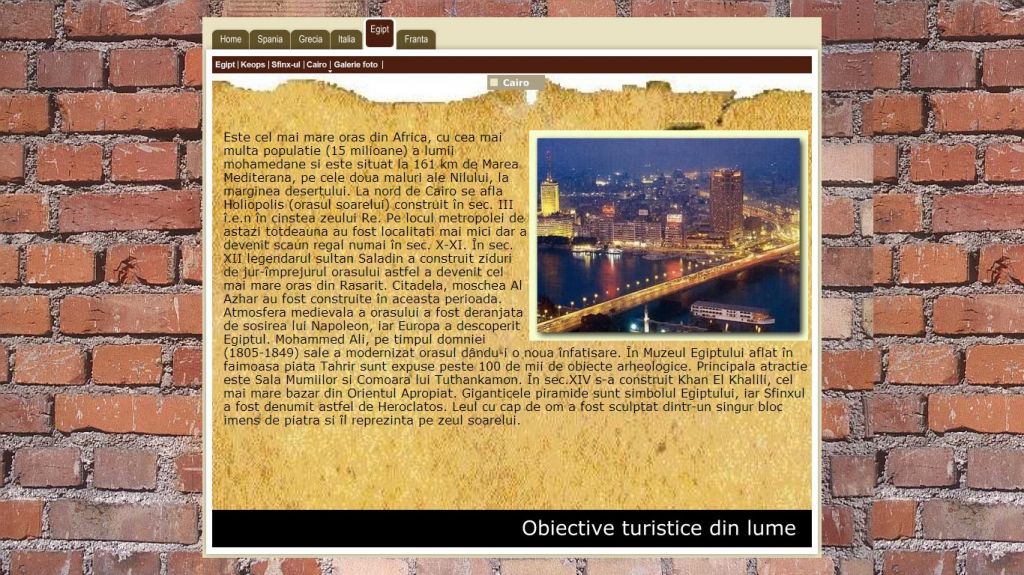This screenshot has height=575, width=1024.
Task: Navigate to the Keops page link
Action: pos(253,65)
